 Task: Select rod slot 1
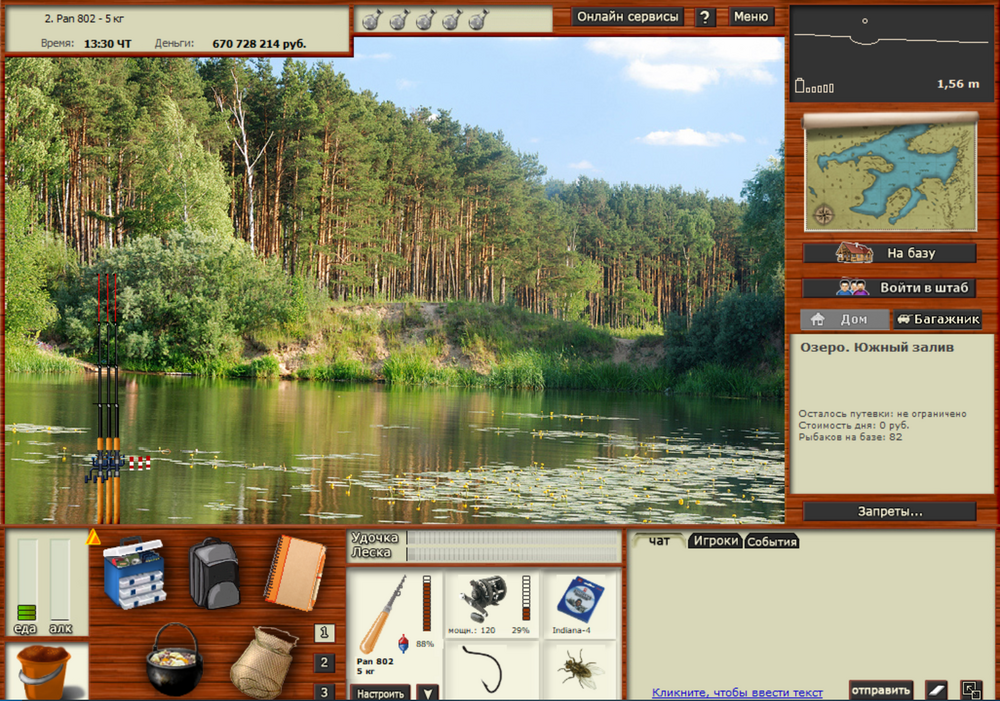(324, 632)
